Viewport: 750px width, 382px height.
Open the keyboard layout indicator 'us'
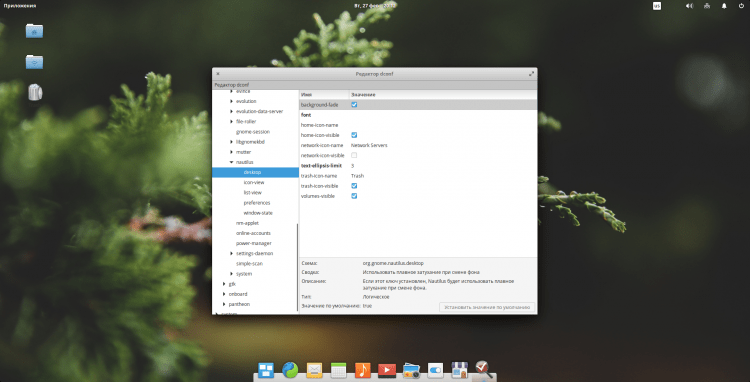(x=657, y=6)
